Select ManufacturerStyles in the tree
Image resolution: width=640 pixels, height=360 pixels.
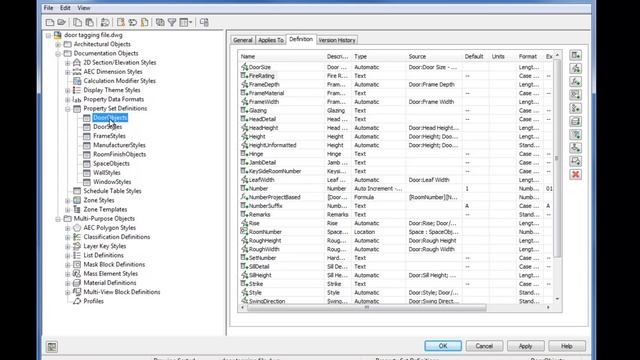pos(119,145)
